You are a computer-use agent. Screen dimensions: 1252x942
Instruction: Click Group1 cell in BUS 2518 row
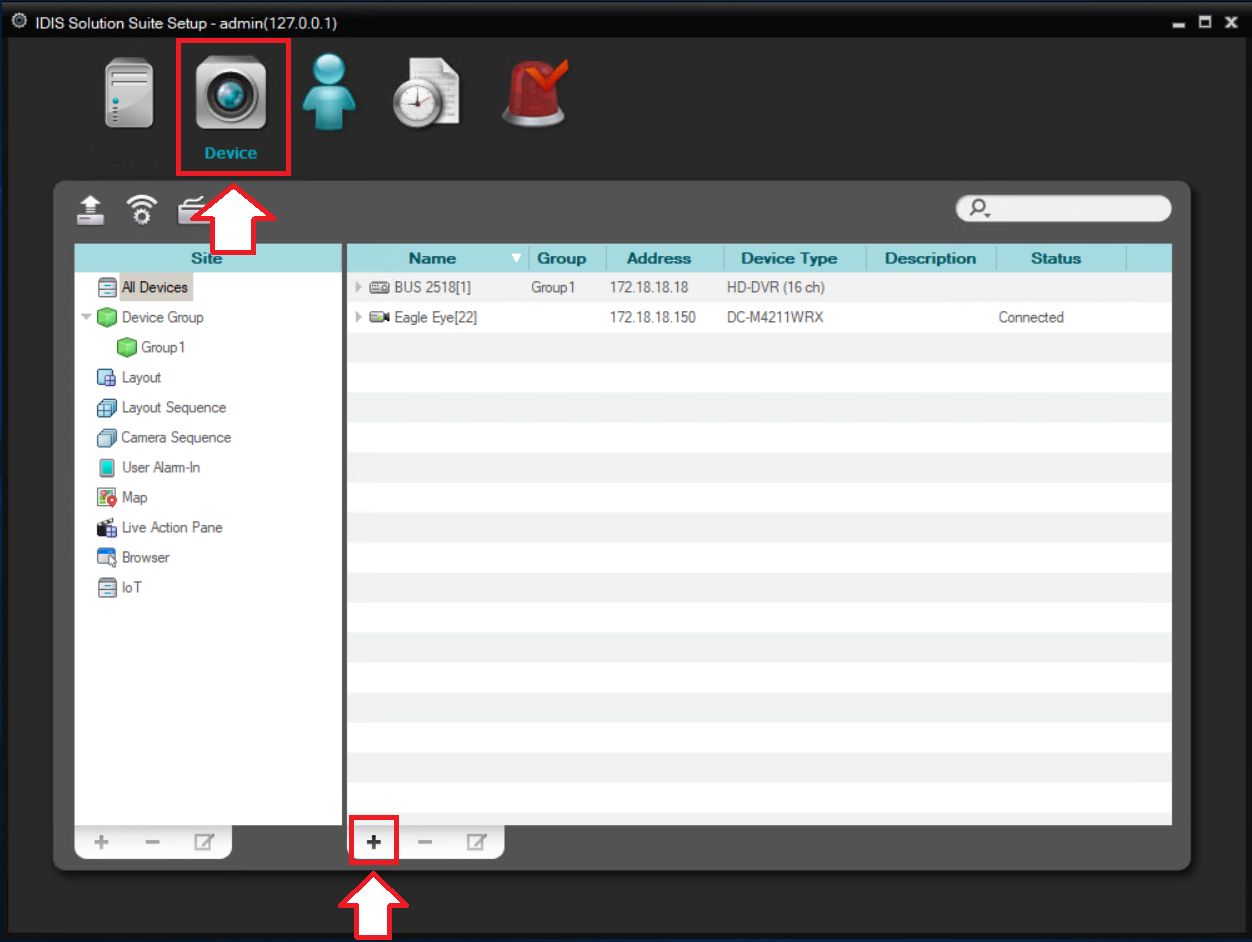point(553,287)
